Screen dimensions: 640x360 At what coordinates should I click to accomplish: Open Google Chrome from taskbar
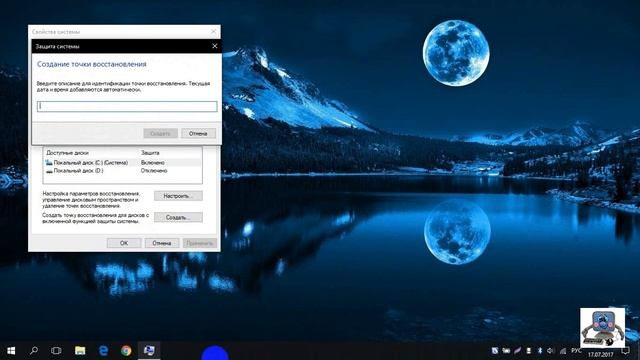[126, 351]
